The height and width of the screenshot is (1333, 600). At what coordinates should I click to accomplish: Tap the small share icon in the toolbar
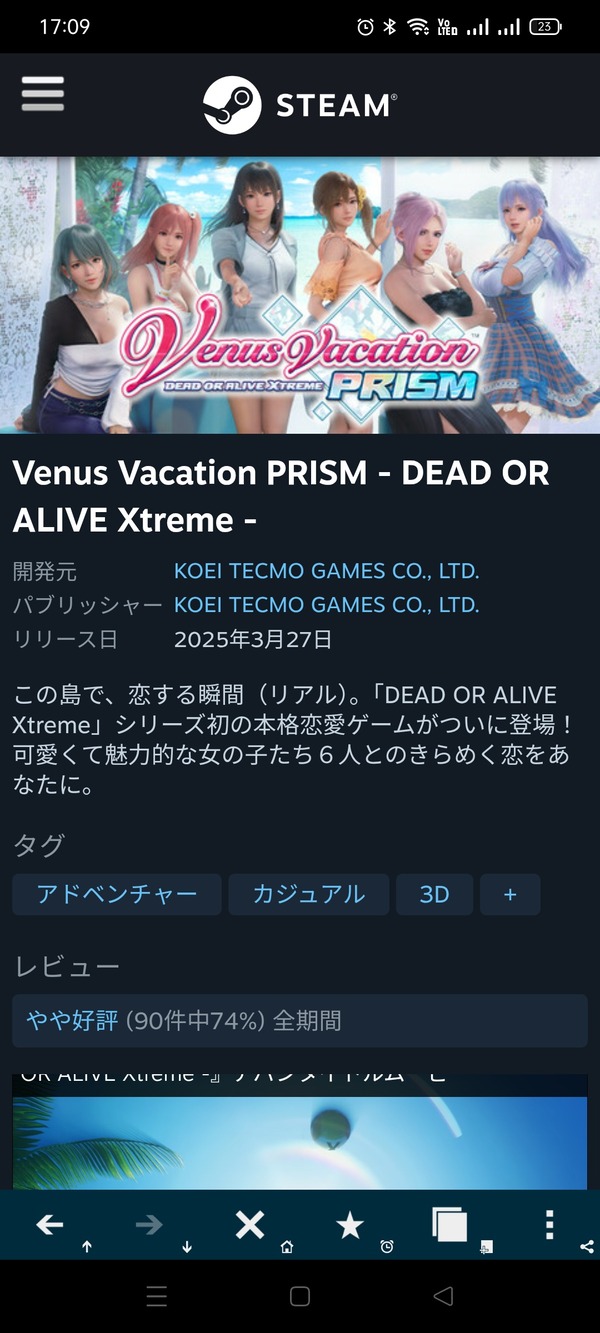coord(586,1247)
